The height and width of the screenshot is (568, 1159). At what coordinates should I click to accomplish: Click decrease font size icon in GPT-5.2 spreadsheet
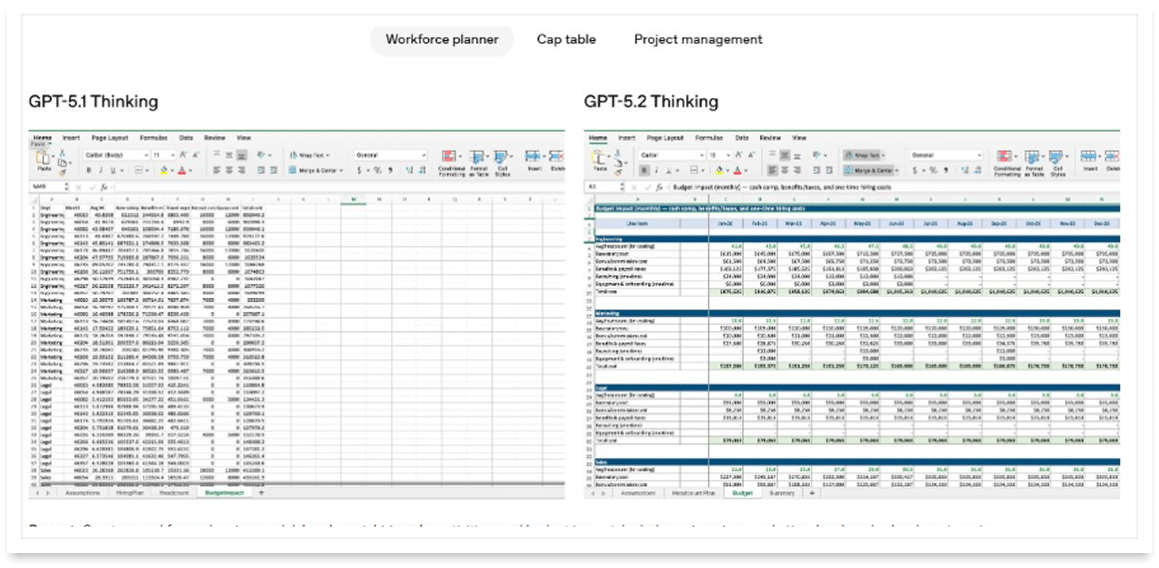tap(751, 155)
